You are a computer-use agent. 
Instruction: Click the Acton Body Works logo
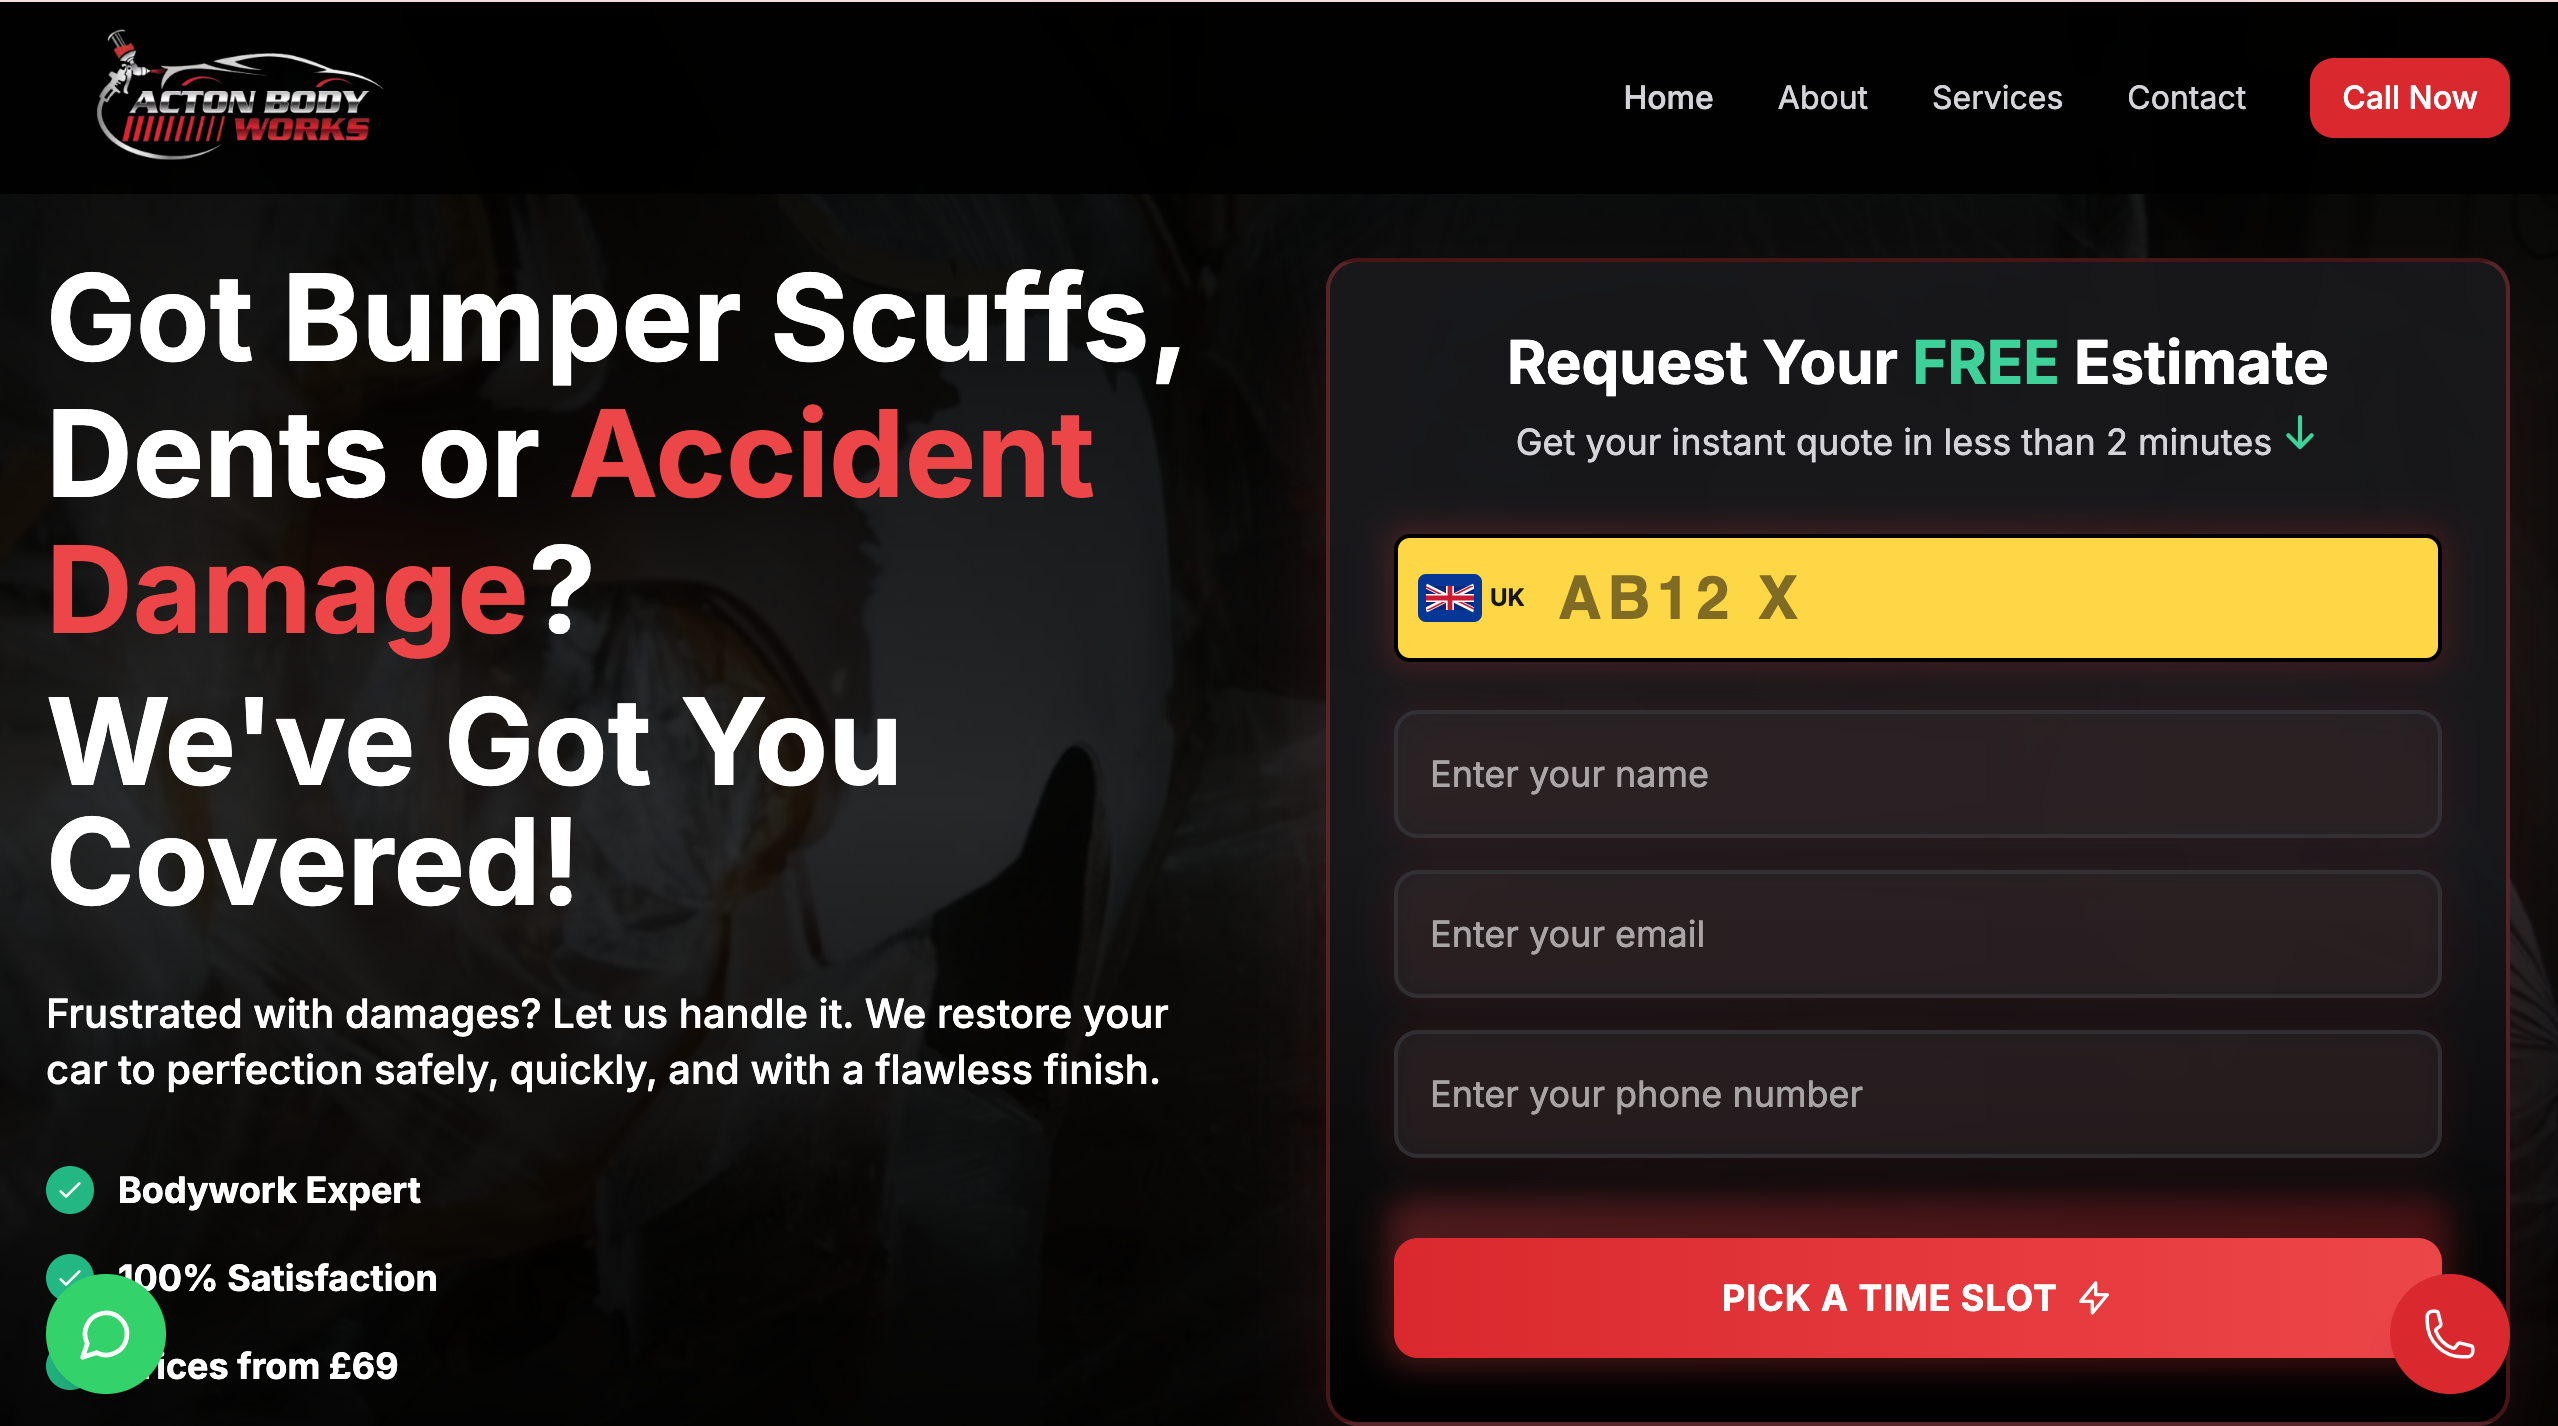coord(239,95)
